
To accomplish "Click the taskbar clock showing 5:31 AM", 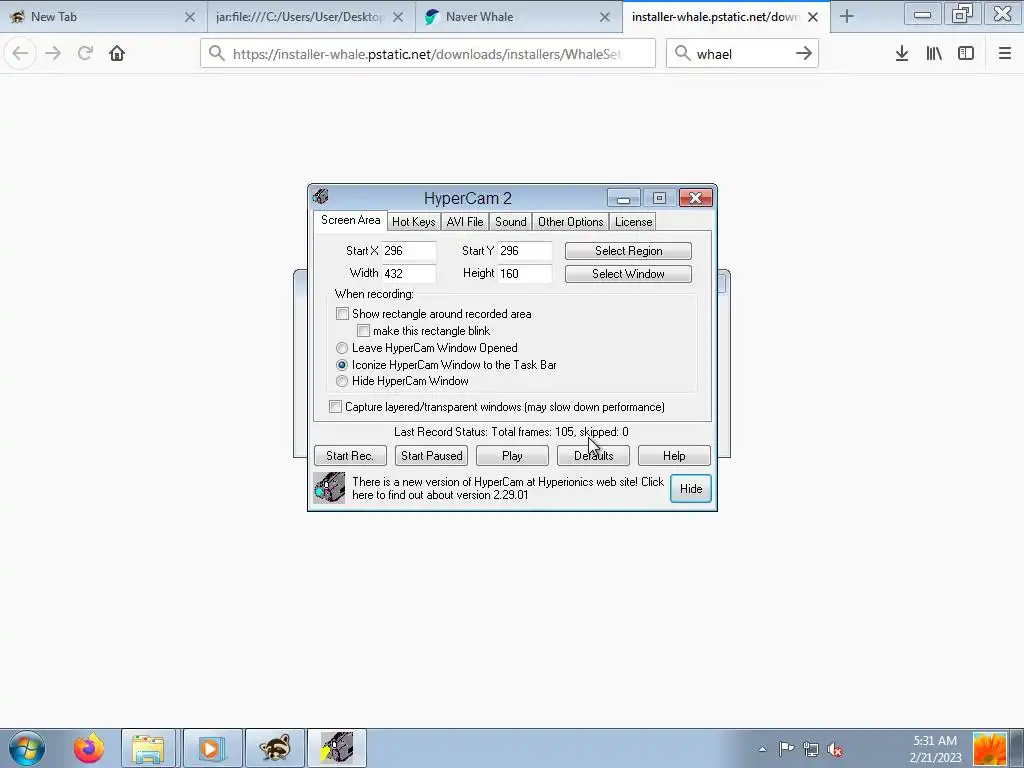I will click(935, 749).
